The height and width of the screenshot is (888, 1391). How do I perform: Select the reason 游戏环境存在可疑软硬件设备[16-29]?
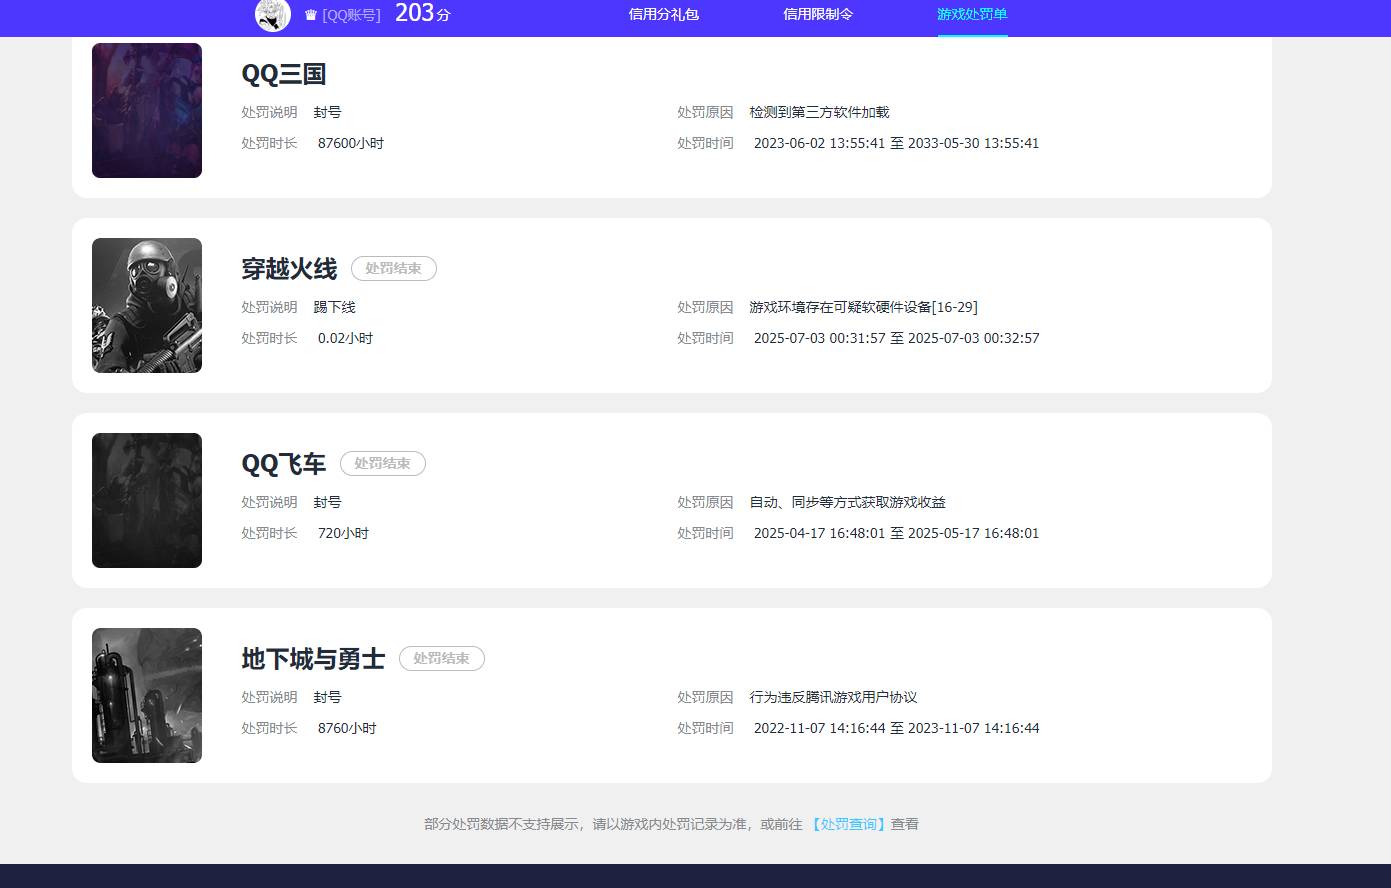point(864,307)
